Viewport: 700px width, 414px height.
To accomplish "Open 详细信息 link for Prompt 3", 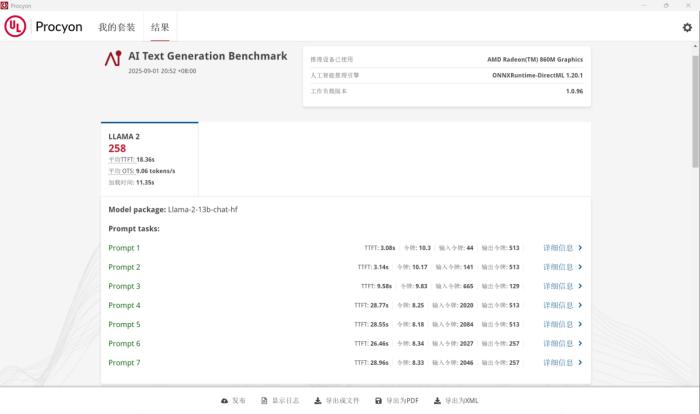I will pyautogui.click(x=558, y=286).
